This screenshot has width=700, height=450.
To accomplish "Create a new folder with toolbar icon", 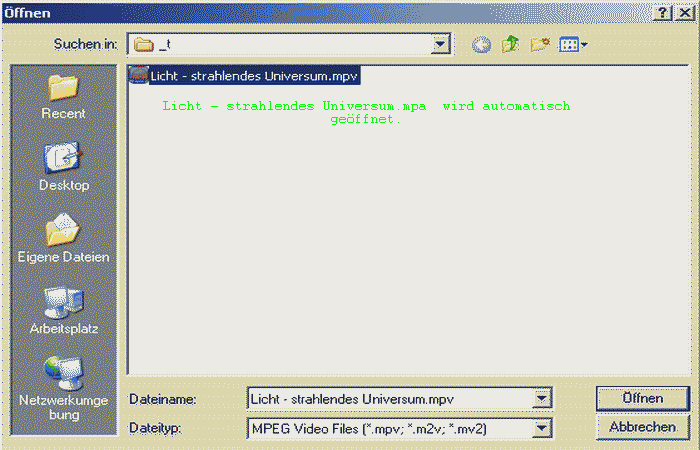I will click(541, 45).
